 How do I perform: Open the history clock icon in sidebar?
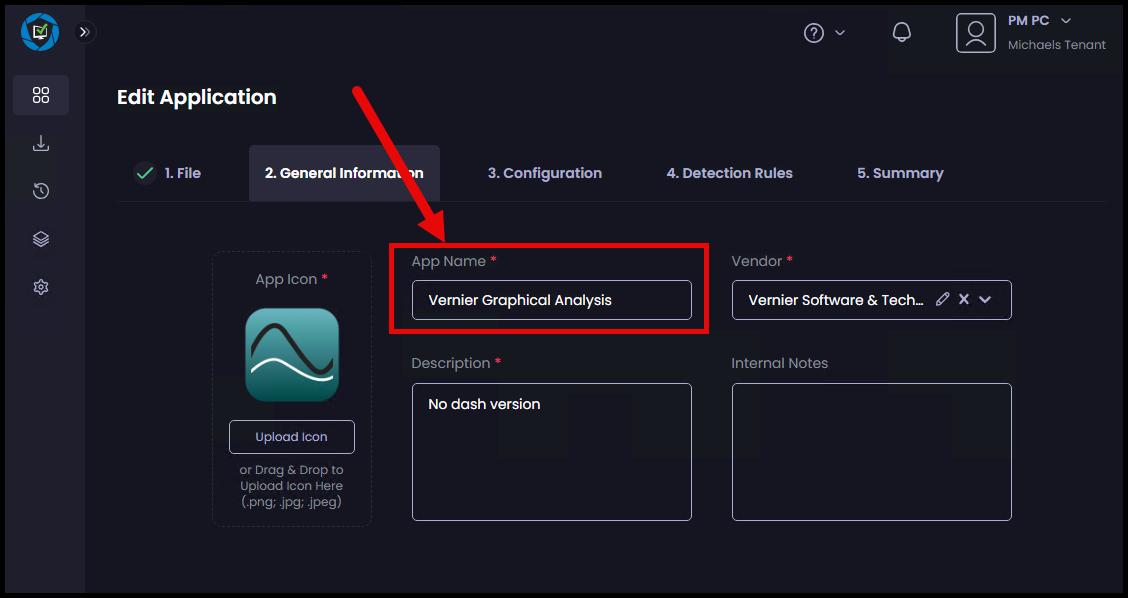click(x=41, y=191)
